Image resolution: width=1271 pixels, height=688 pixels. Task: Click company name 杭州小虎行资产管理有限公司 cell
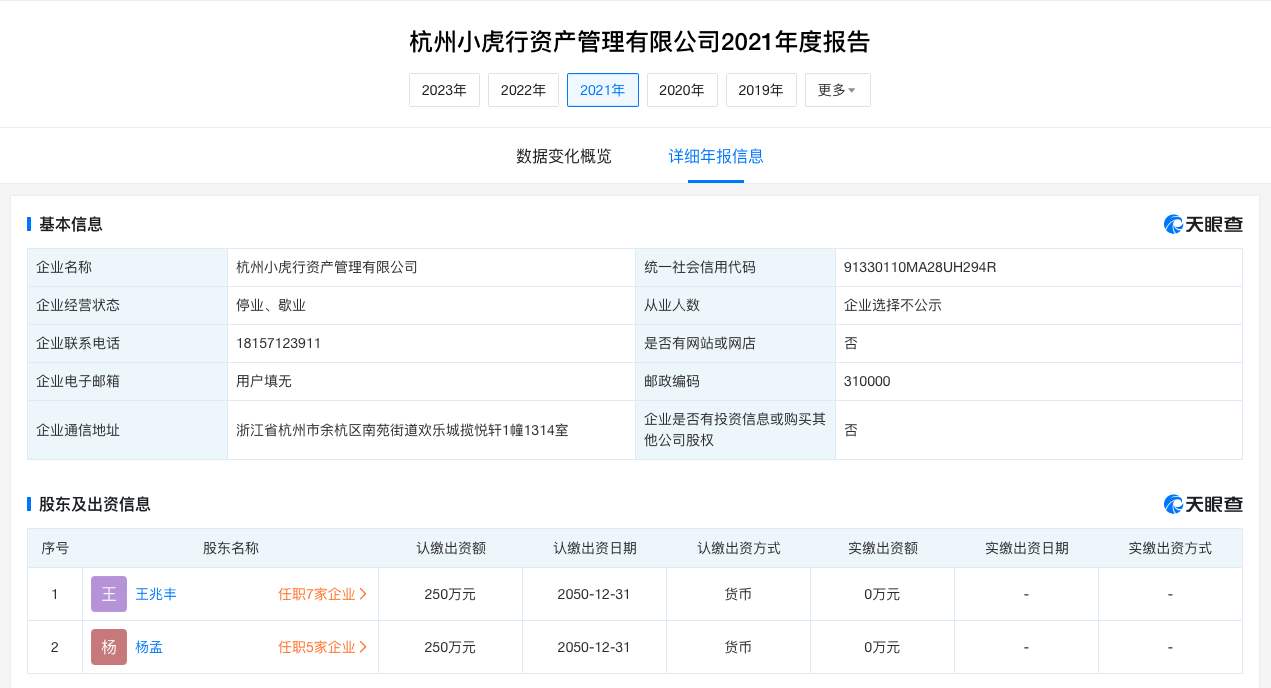tap(431, 267)
